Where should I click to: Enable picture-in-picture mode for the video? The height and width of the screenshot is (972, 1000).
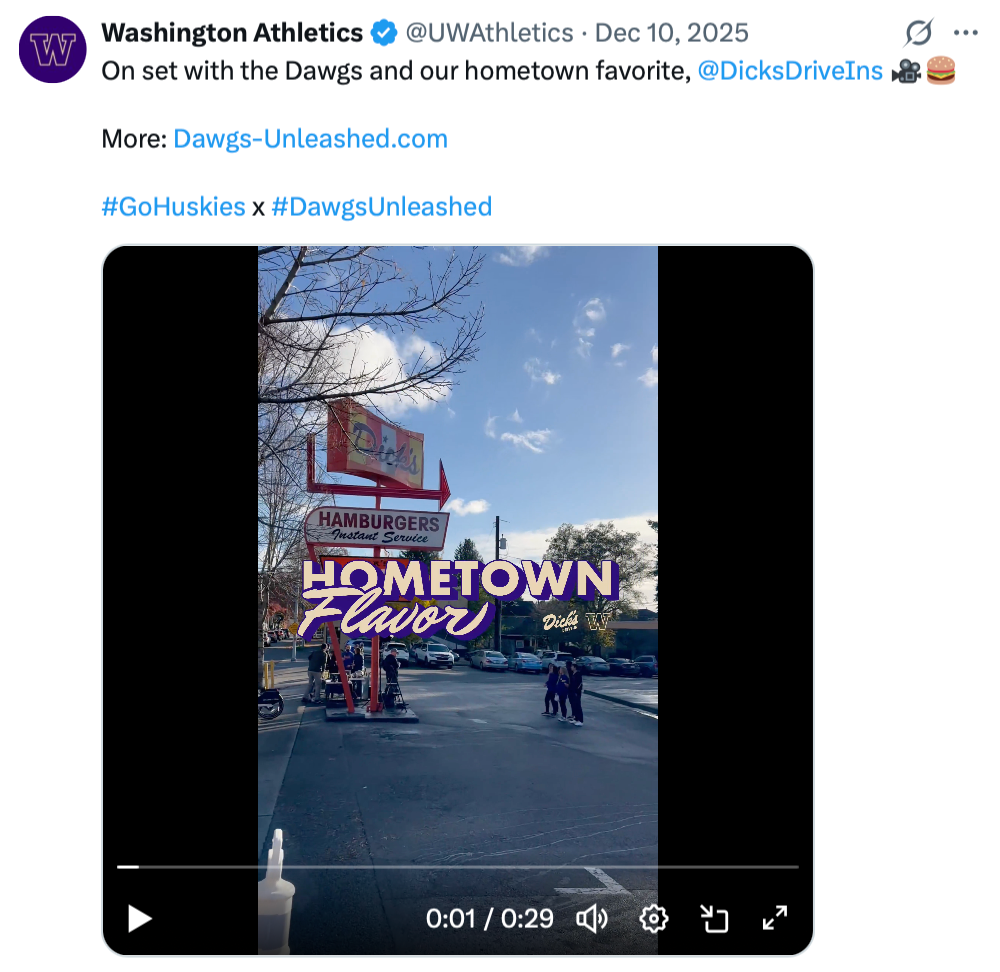[x=714, y=918]
